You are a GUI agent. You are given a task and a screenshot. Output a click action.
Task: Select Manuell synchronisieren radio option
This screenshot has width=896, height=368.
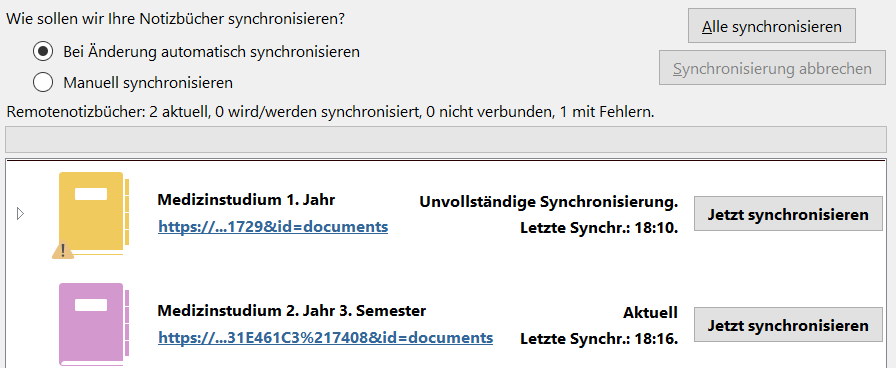click(43, 83)
